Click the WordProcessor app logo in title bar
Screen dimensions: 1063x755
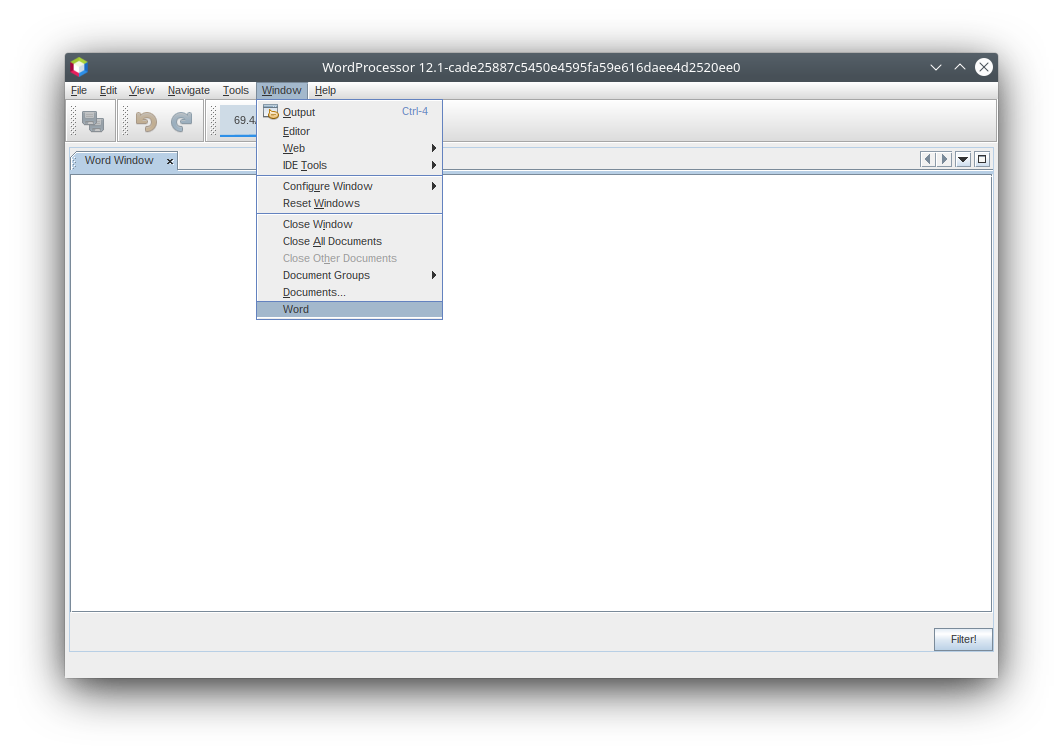pyautogui.click(x=79, y=67)
